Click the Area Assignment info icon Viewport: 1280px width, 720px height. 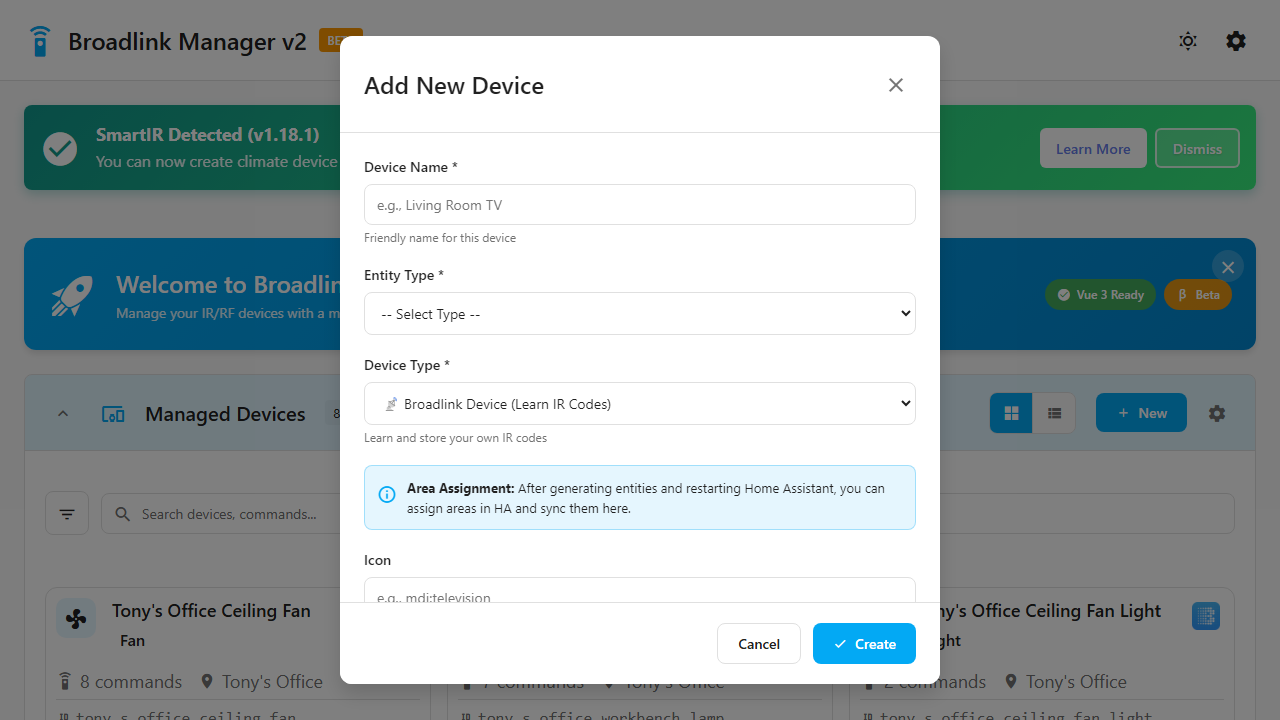[387, 495]
